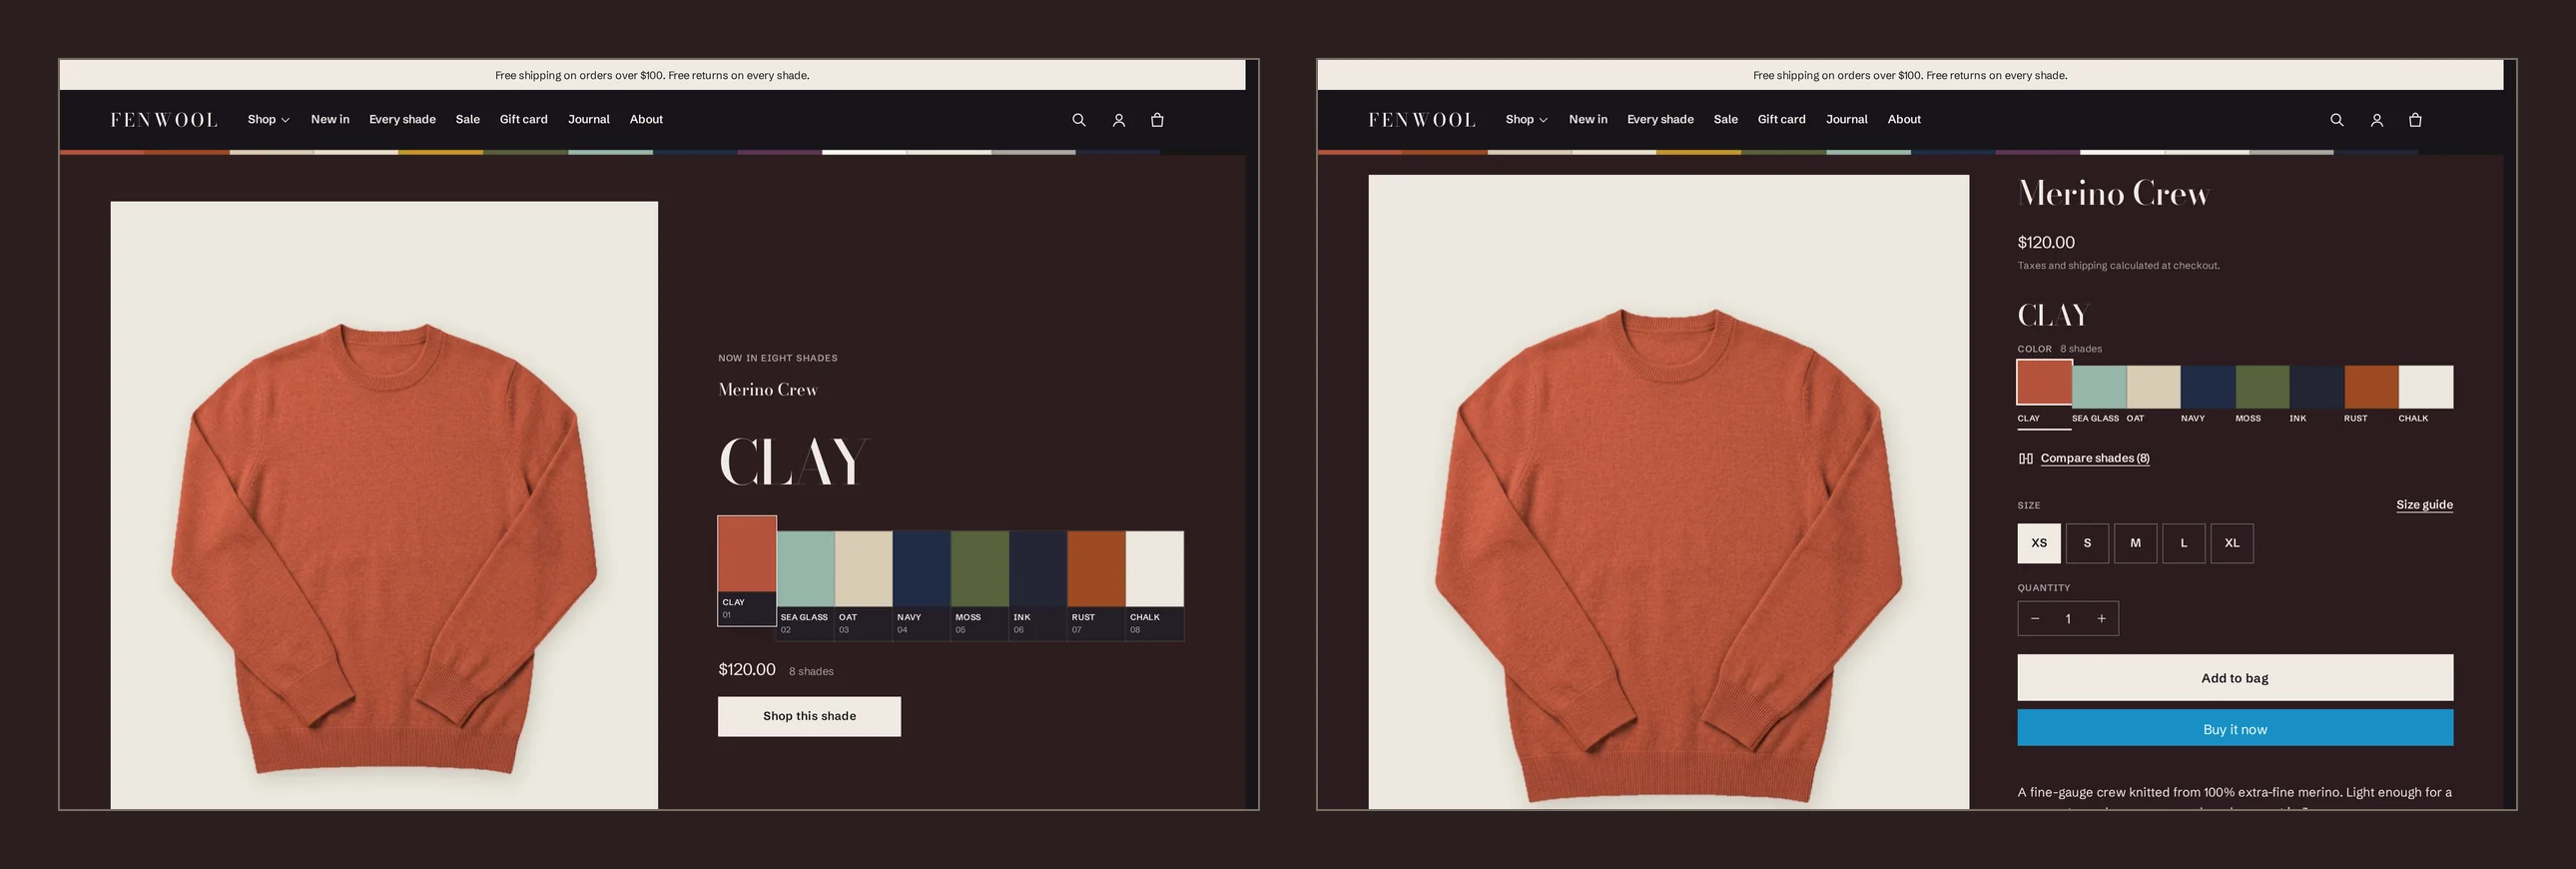Decrease quantity with the minus button
Viewport: 2576px width, 869px height.
coord(2035,619)
